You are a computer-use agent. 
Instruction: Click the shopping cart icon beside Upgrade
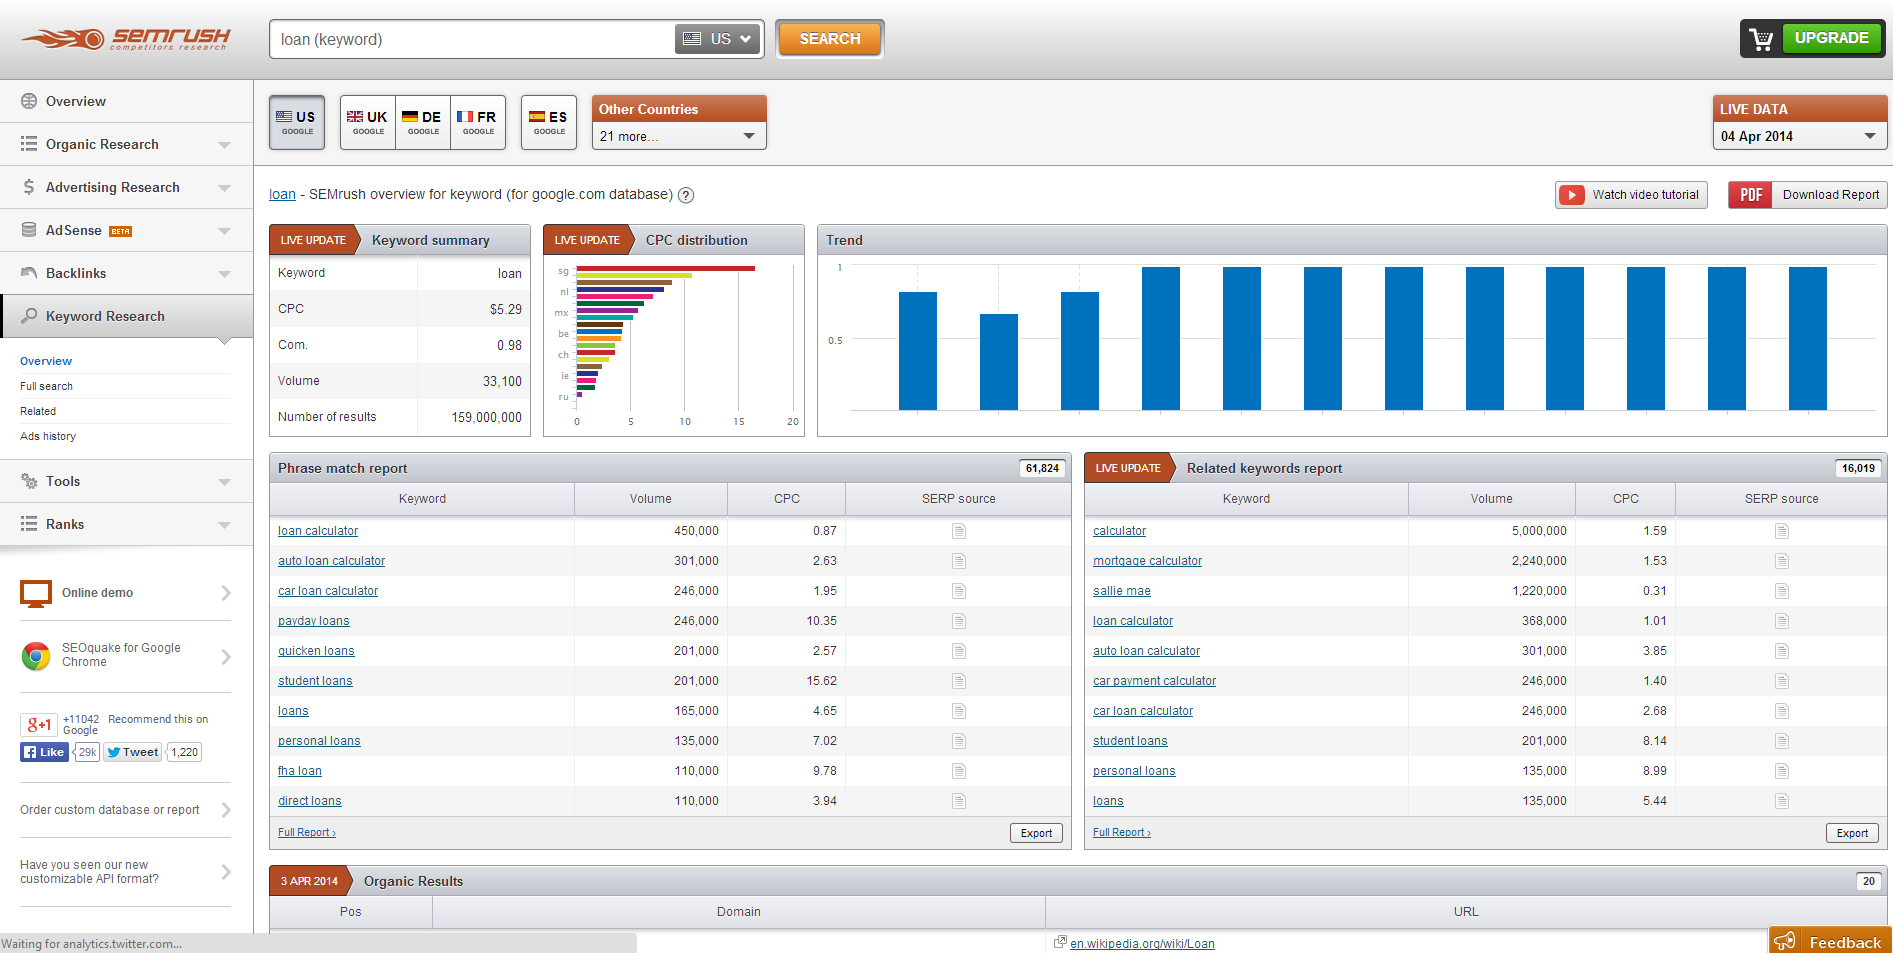(1761, 39)
